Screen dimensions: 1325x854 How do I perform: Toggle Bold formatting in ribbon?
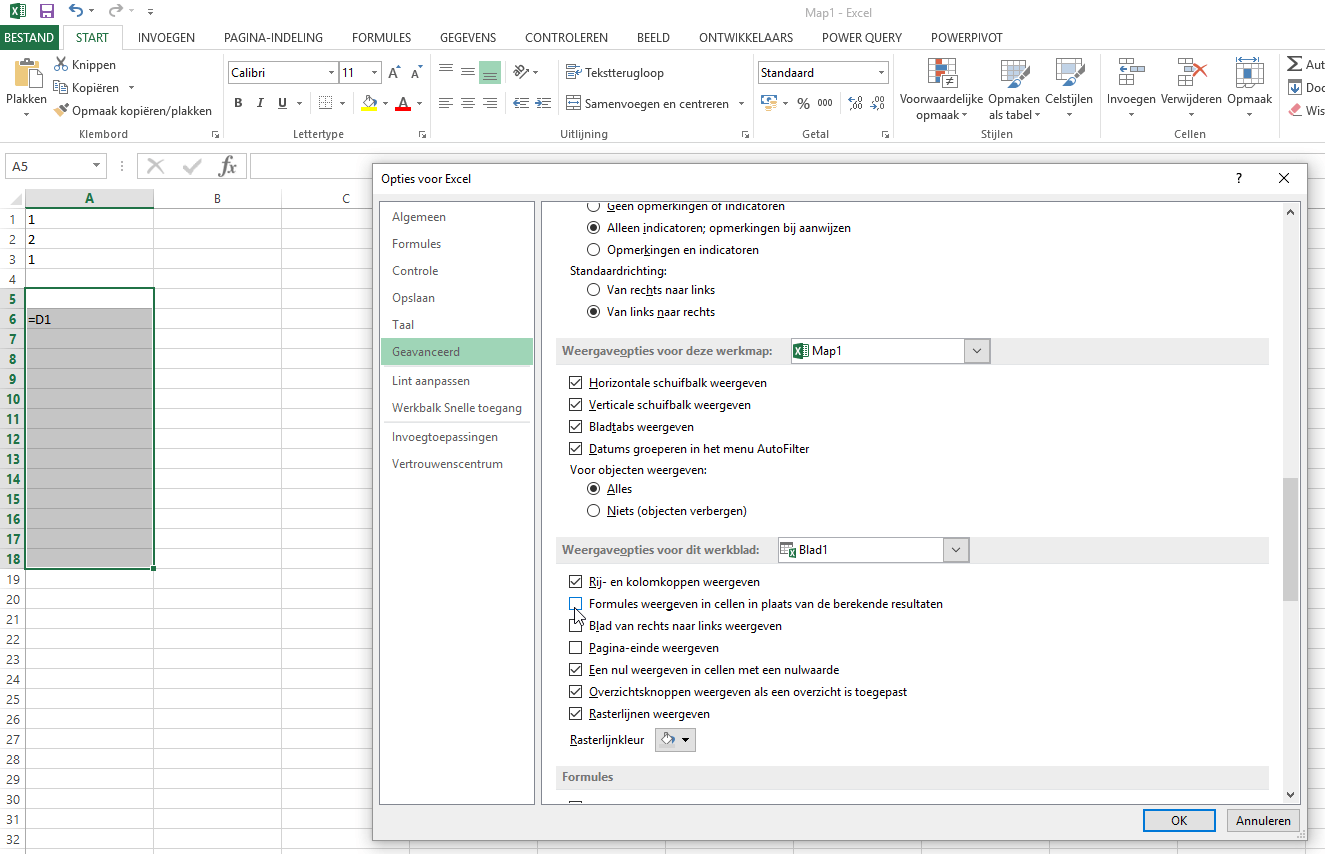click(238, 103)
